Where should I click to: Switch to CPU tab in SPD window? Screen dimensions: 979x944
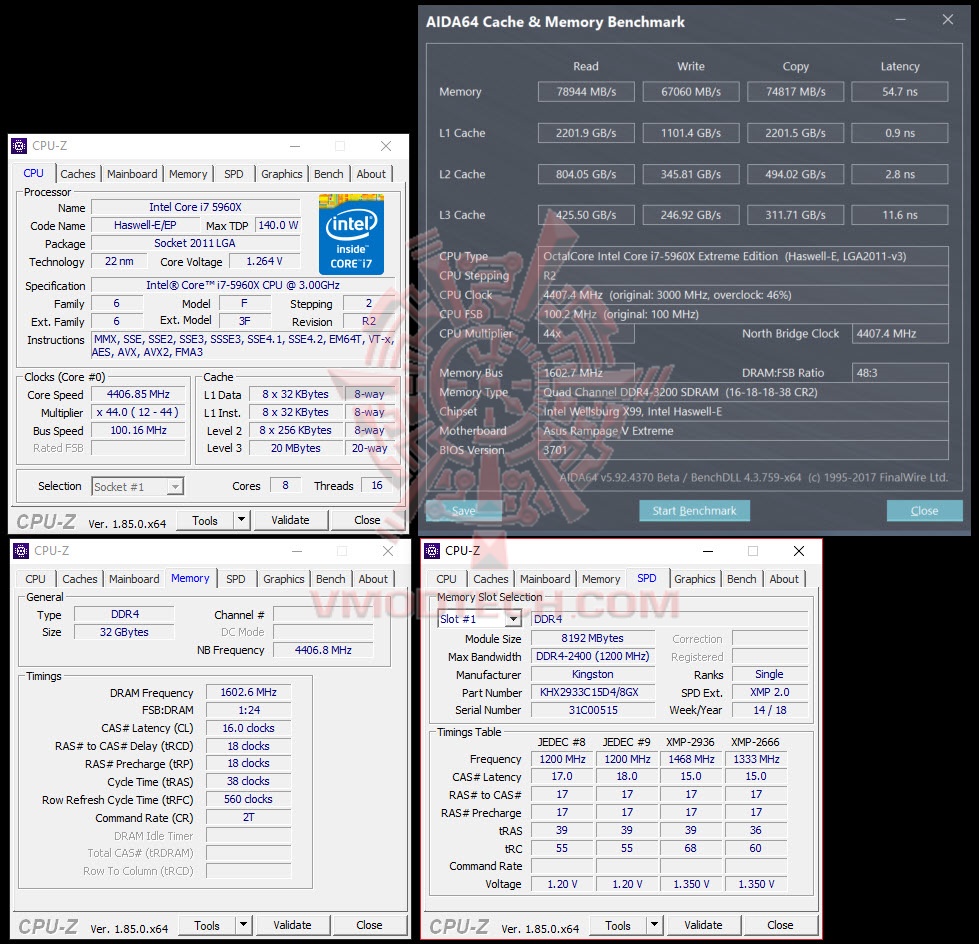[x=446, y=579]
